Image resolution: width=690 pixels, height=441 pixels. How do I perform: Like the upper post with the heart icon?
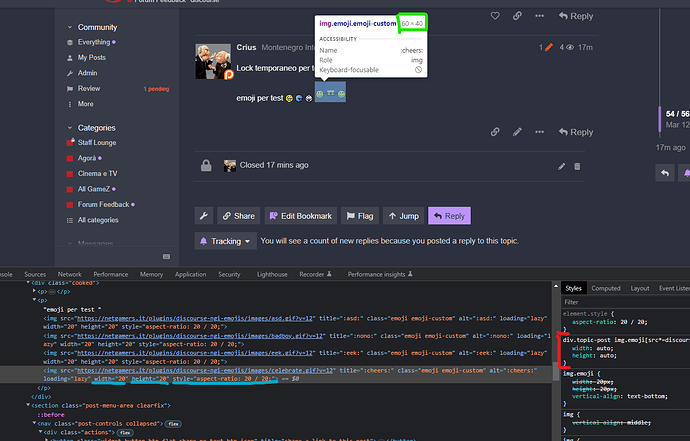tap(495, 16)
